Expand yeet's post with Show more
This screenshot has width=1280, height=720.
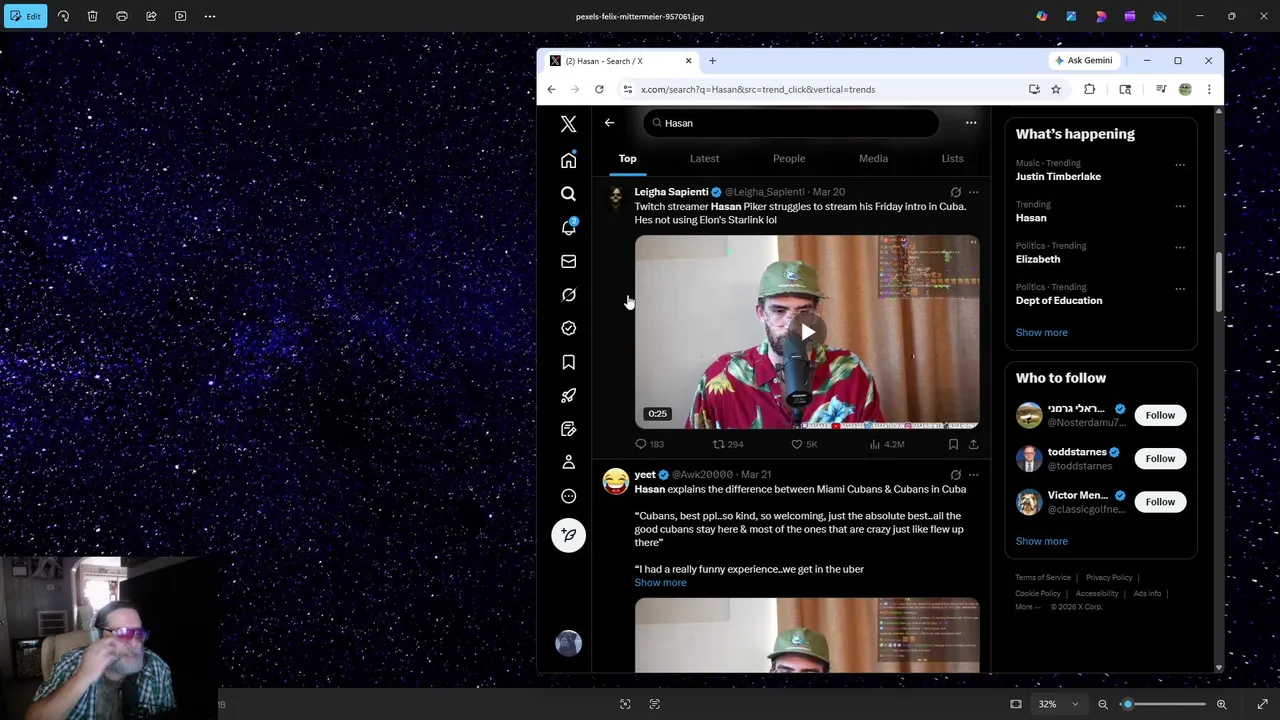click(660, 583)
